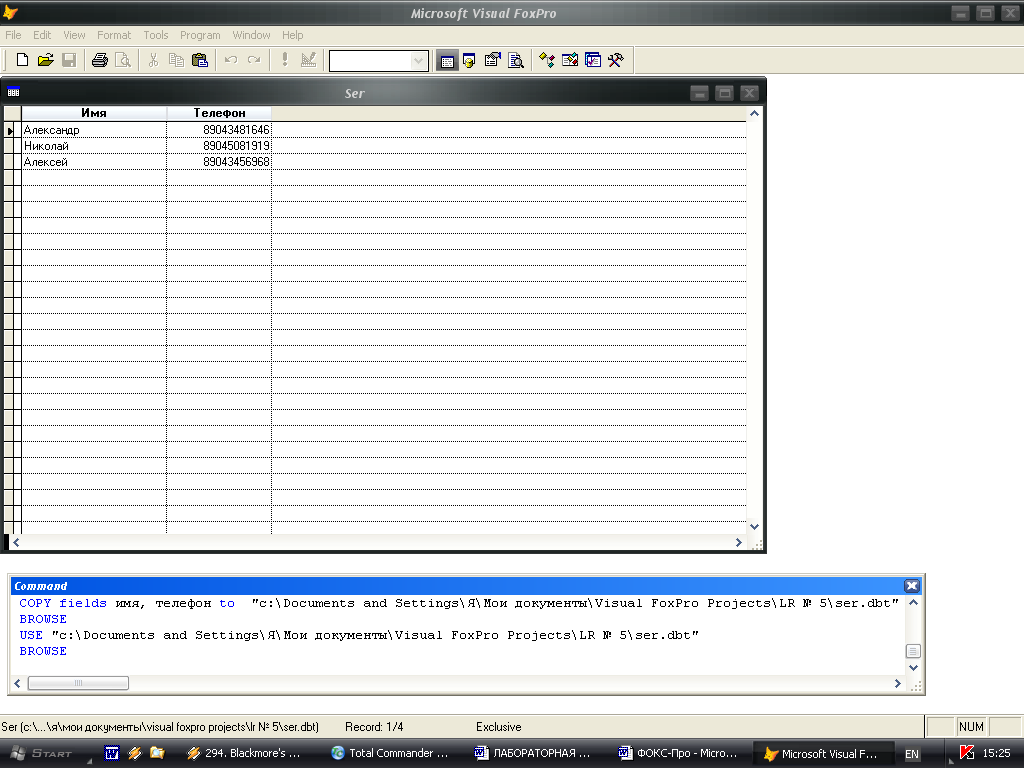Click the COPY fields command line

coord(458,603)
